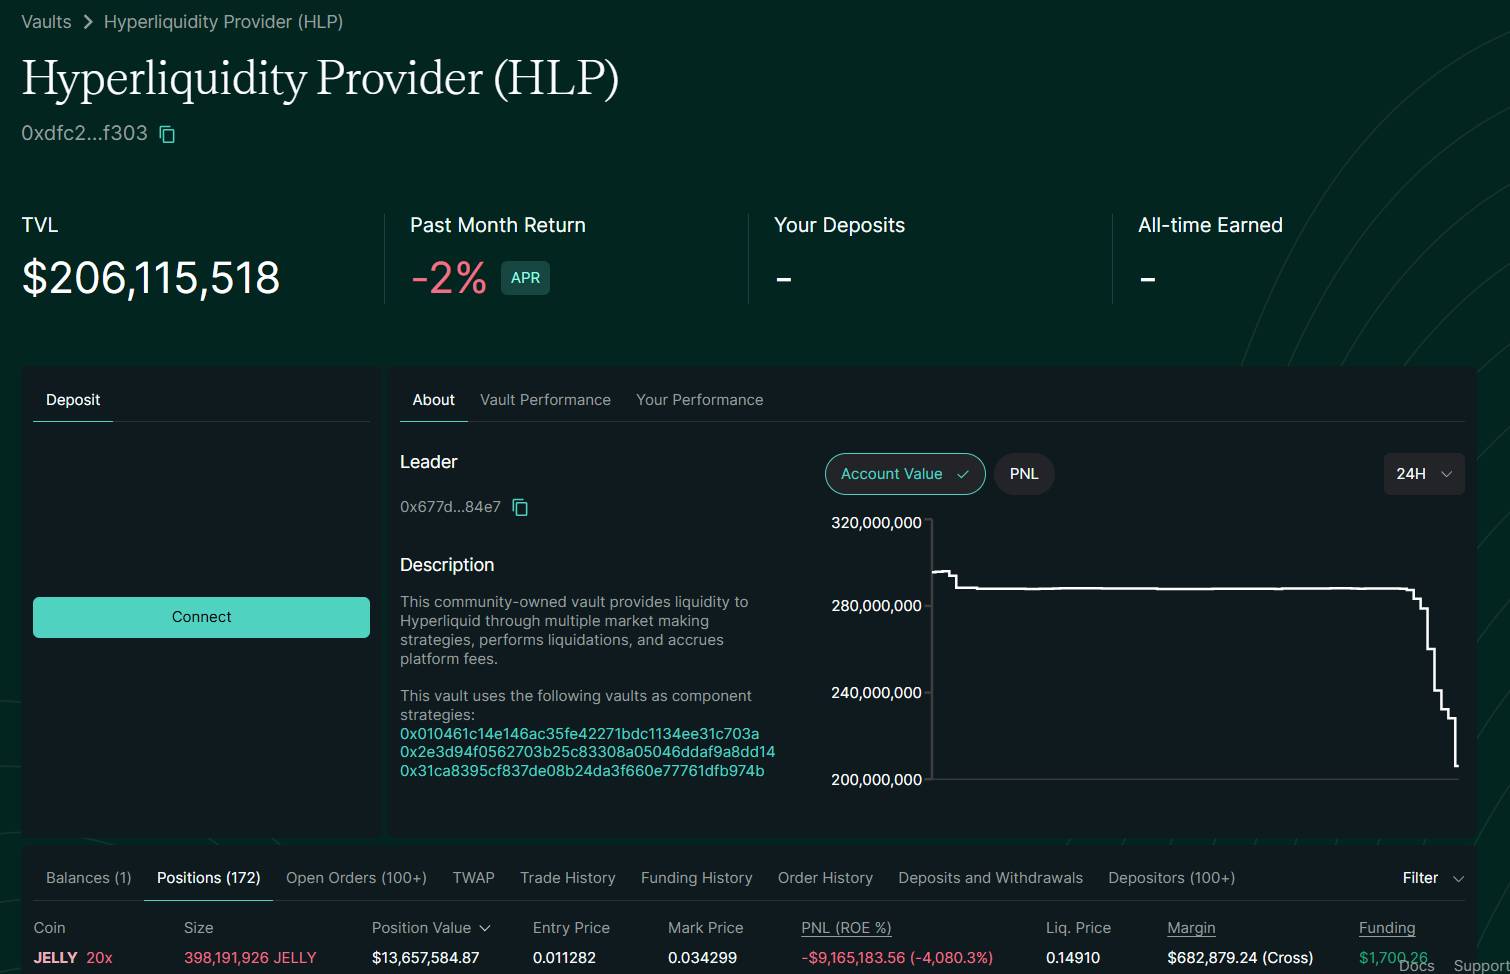Click Entry Price column header

[x=571, y=928]
